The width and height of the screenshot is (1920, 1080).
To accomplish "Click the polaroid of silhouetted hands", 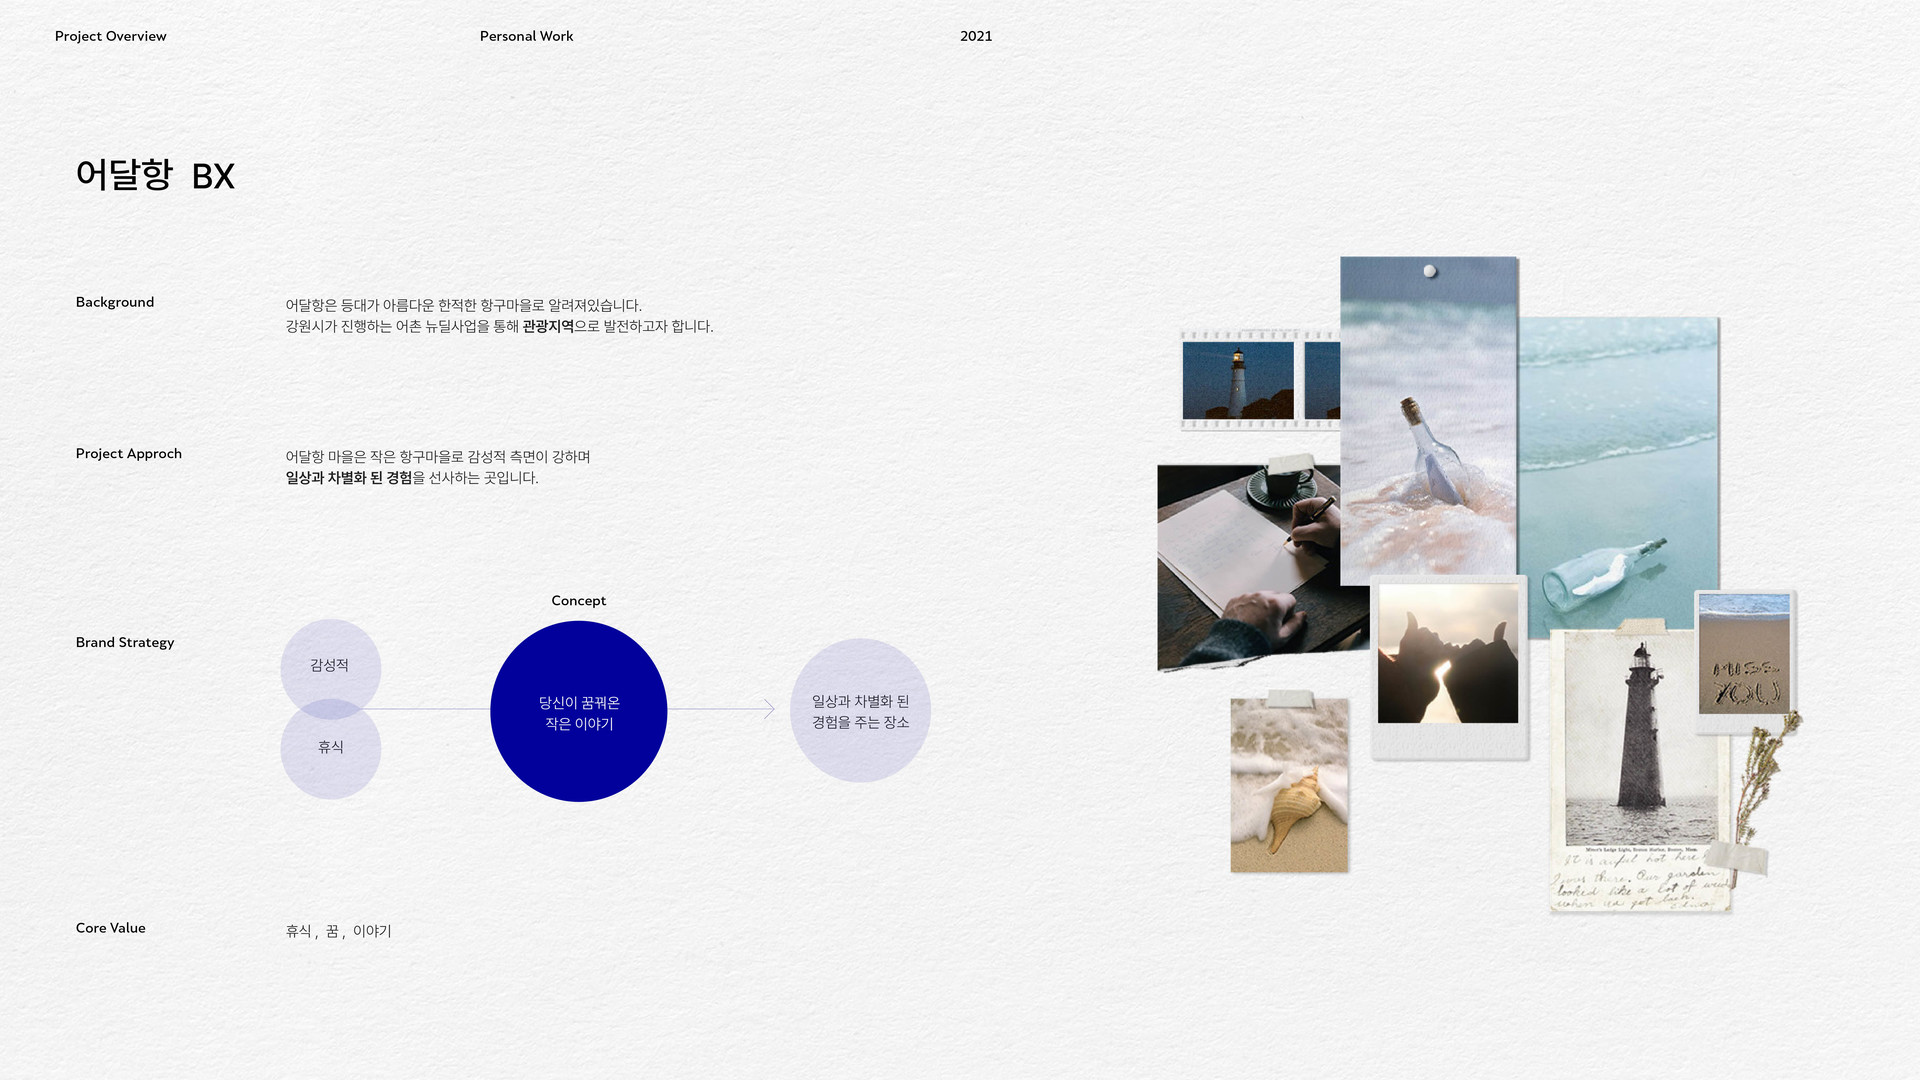I will [x=1448, y=660].
